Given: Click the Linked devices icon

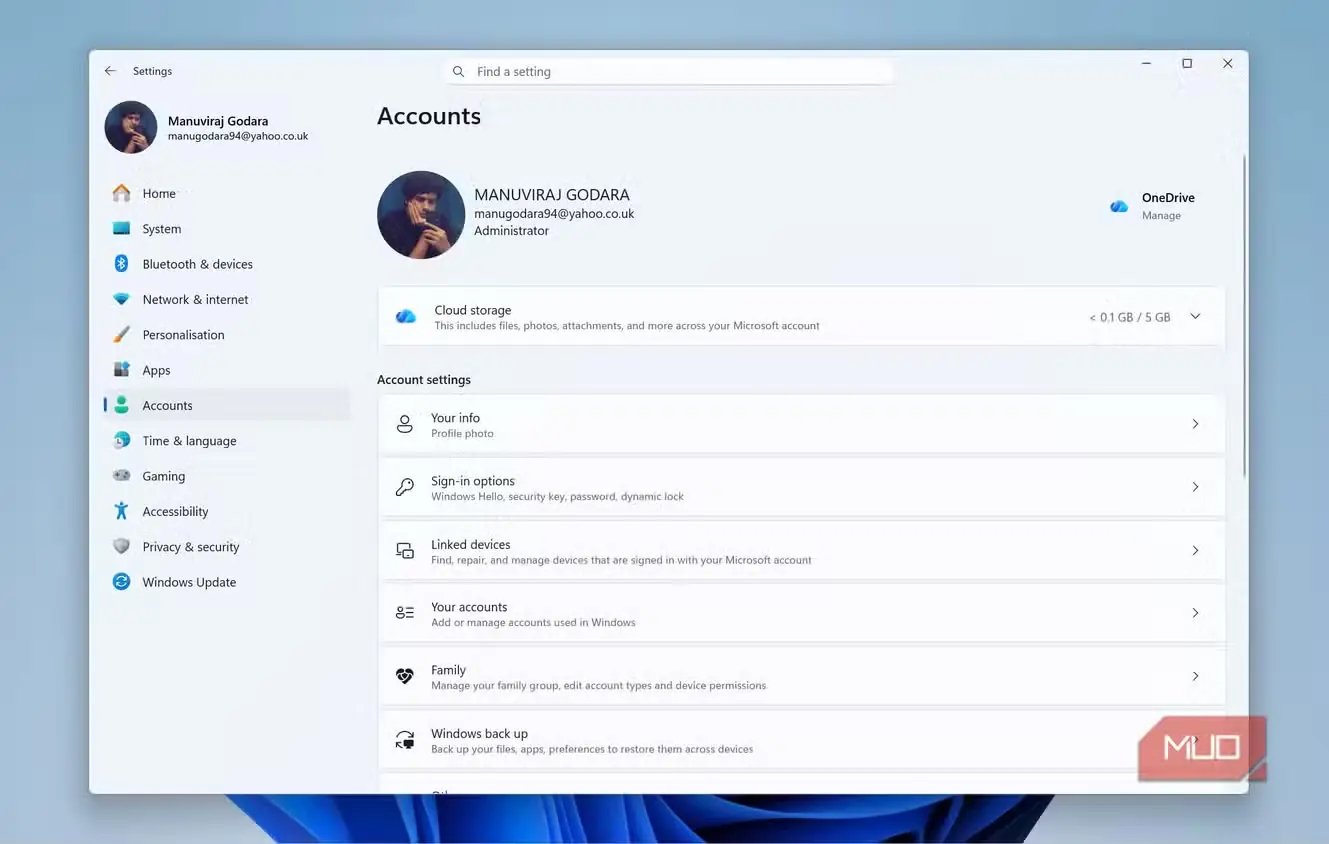Looking at the screenshot, I should 405,551.
